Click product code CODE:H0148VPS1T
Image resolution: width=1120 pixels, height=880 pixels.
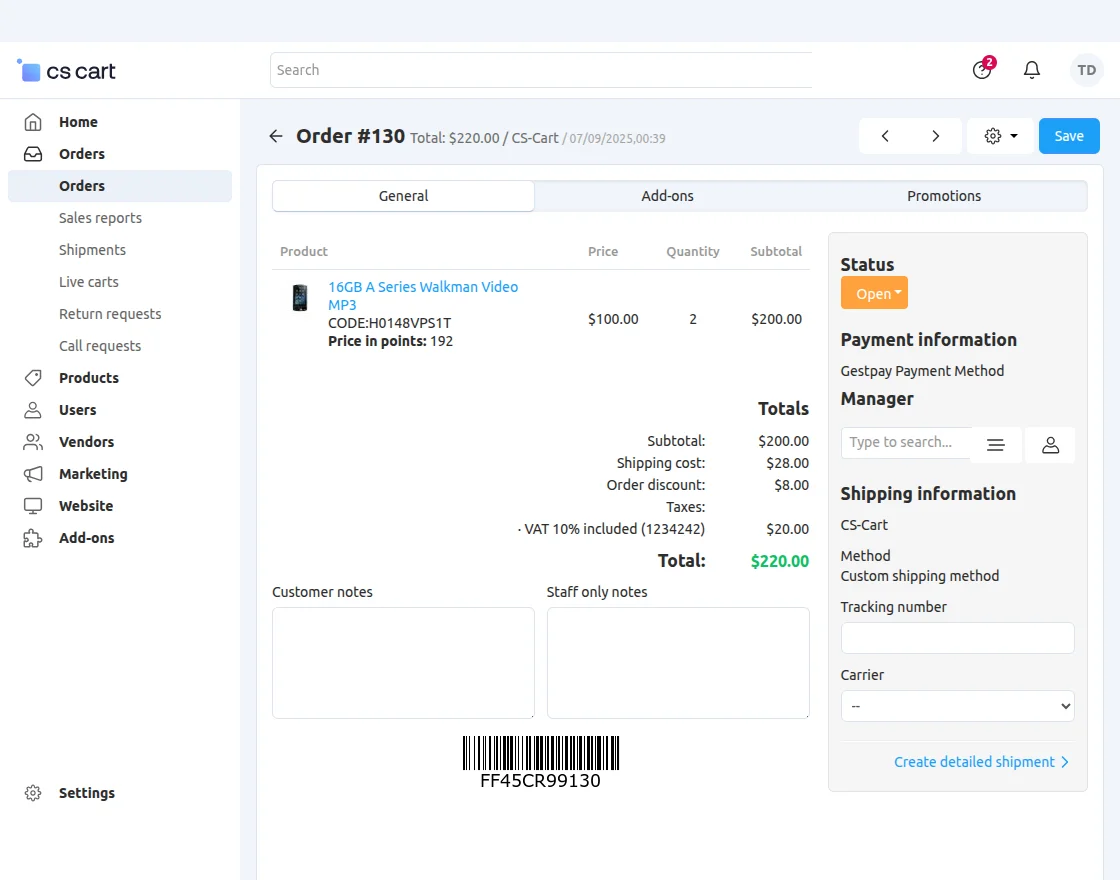(x=389, y=323)
